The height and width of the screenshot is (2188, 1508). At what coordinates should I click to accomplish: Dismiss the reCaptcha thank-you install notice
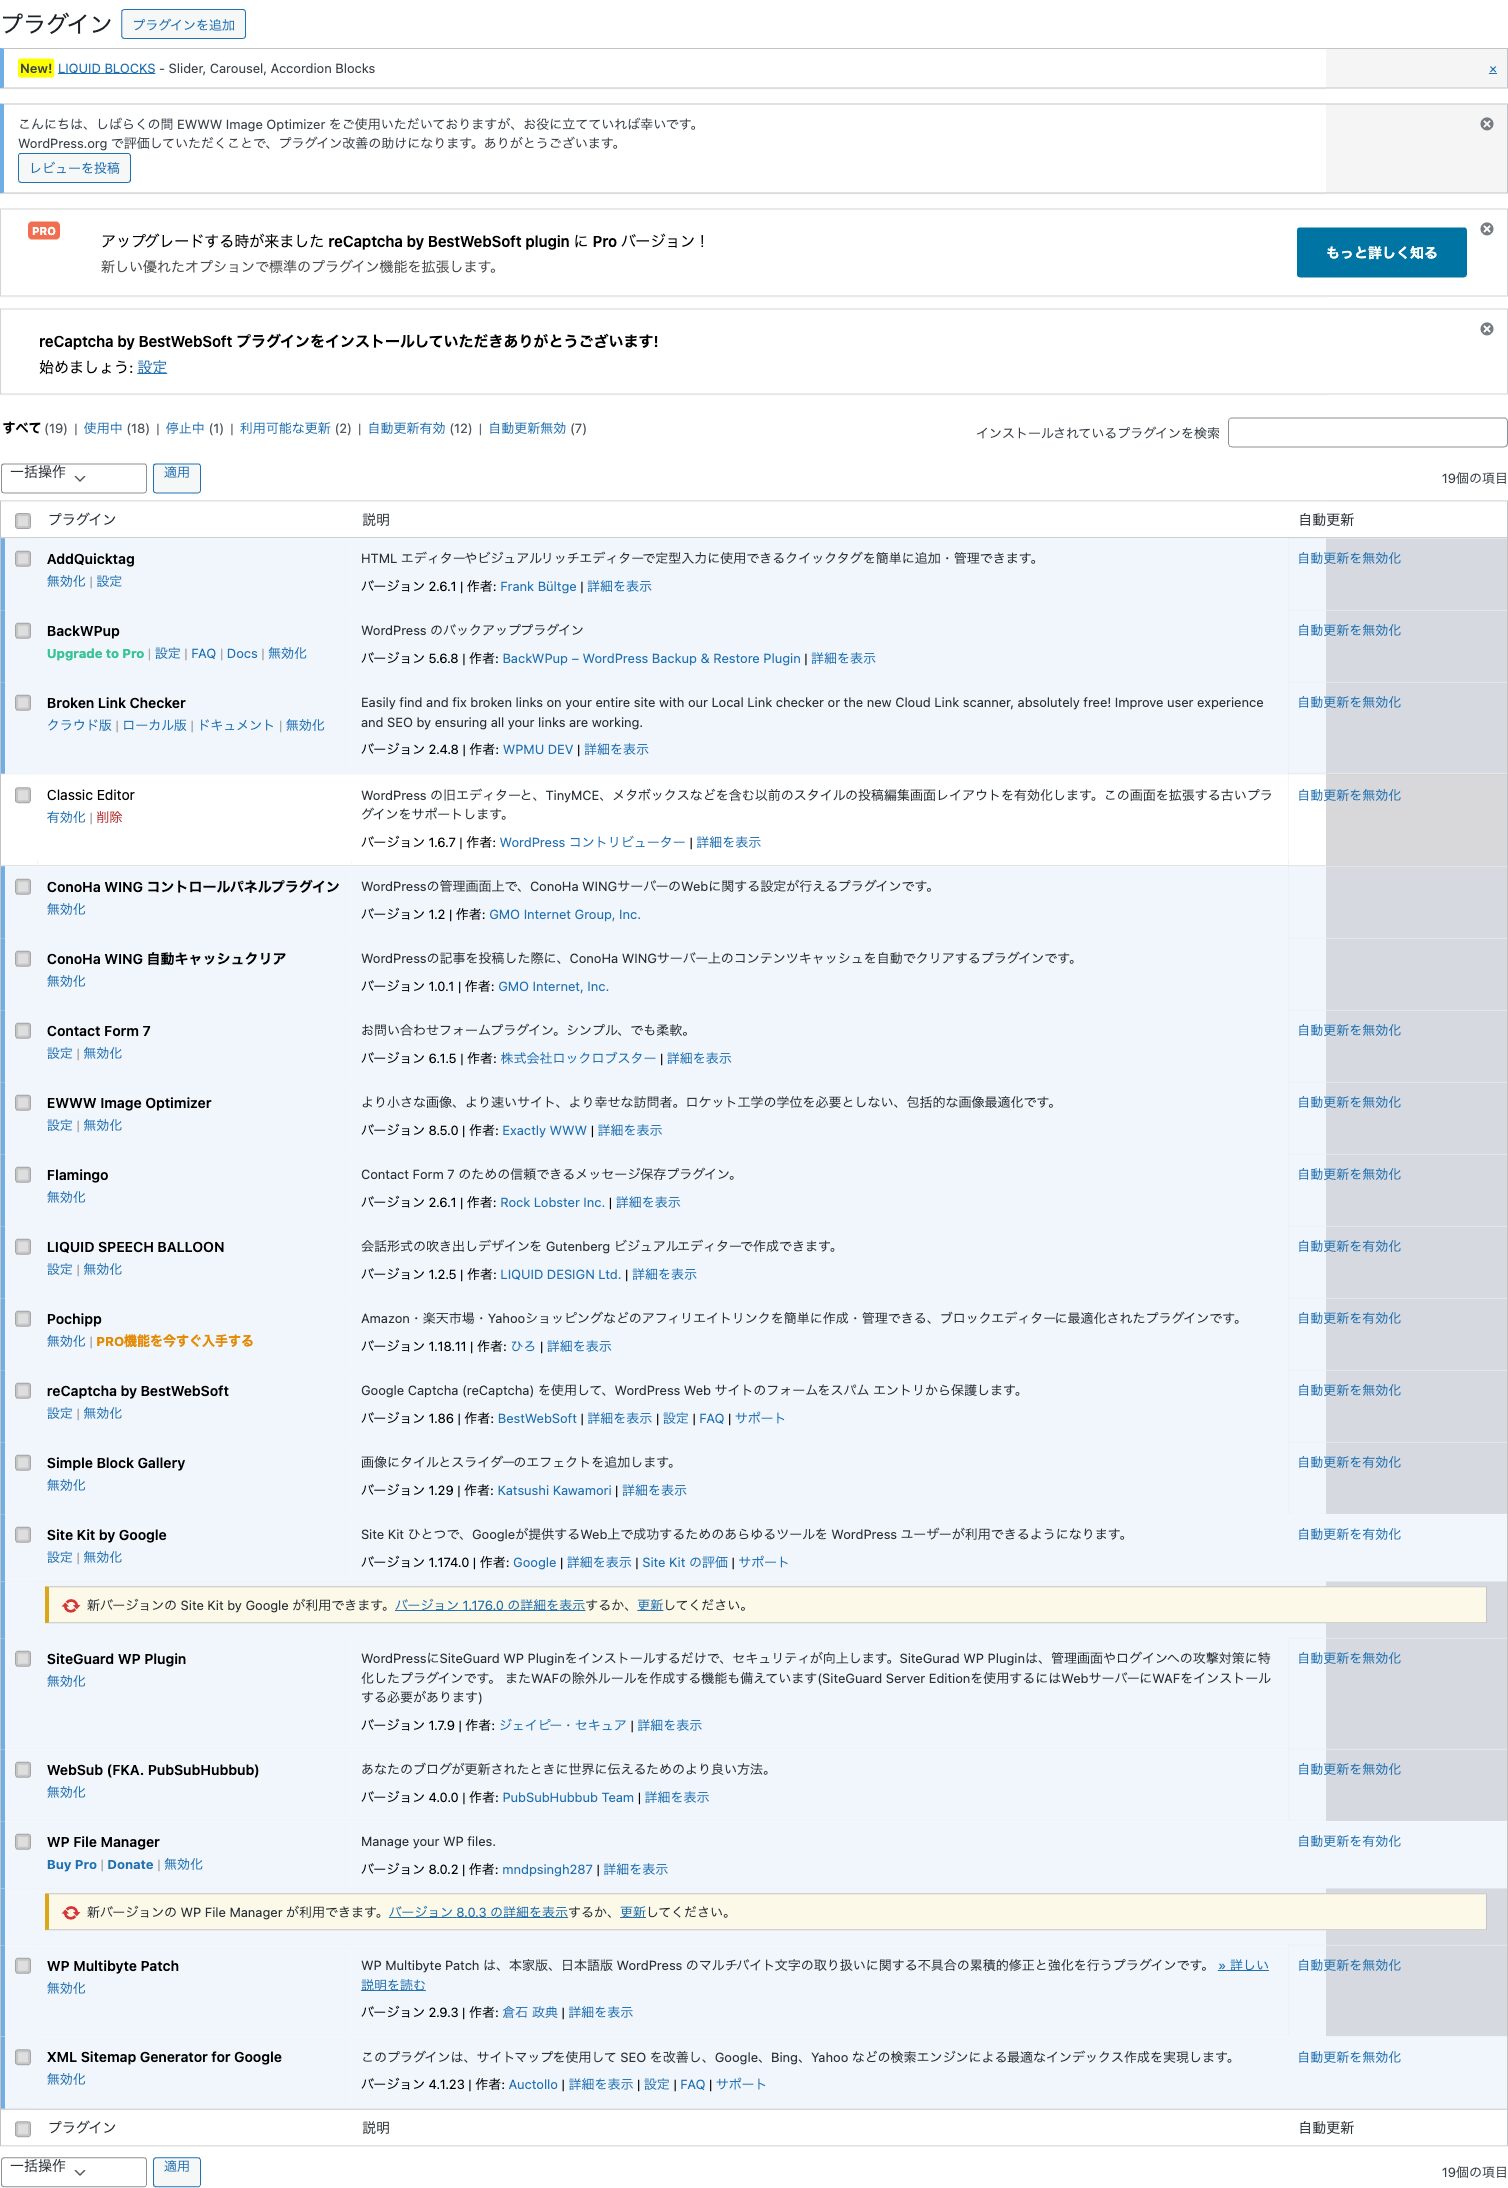point(1487,329)
